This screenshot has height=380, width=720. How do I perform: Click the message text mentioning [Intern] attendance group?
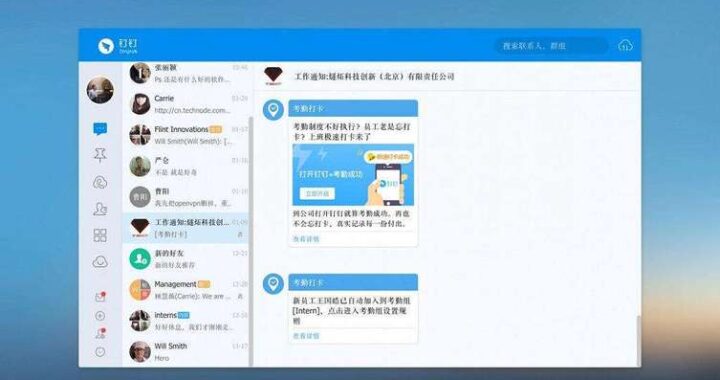[x=352, y=311]
